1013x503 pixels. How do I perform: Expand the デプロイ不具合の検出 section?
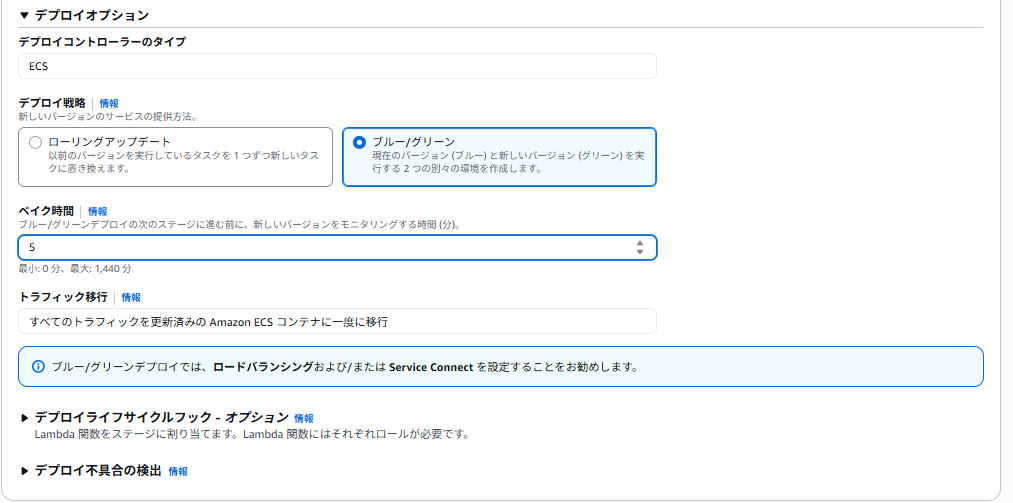[x=25, y=471]
